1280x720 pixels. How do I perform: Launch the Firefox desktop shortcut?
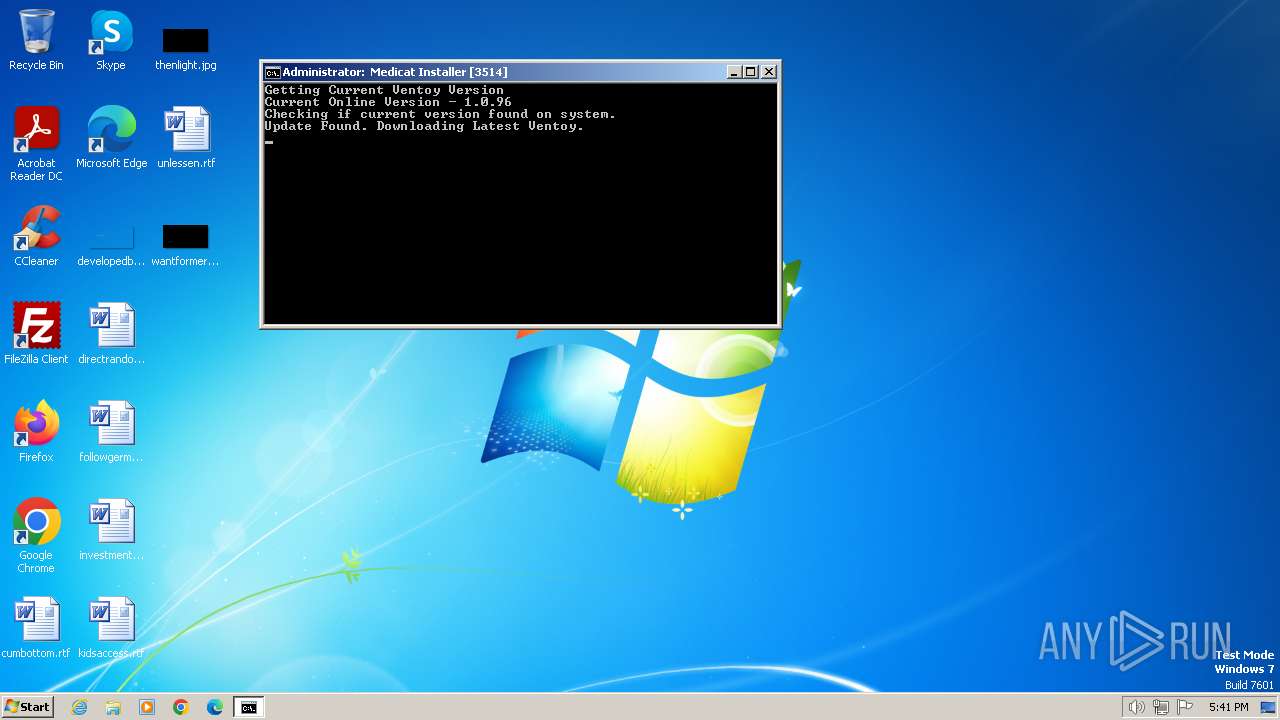click(x=37, y=432)
